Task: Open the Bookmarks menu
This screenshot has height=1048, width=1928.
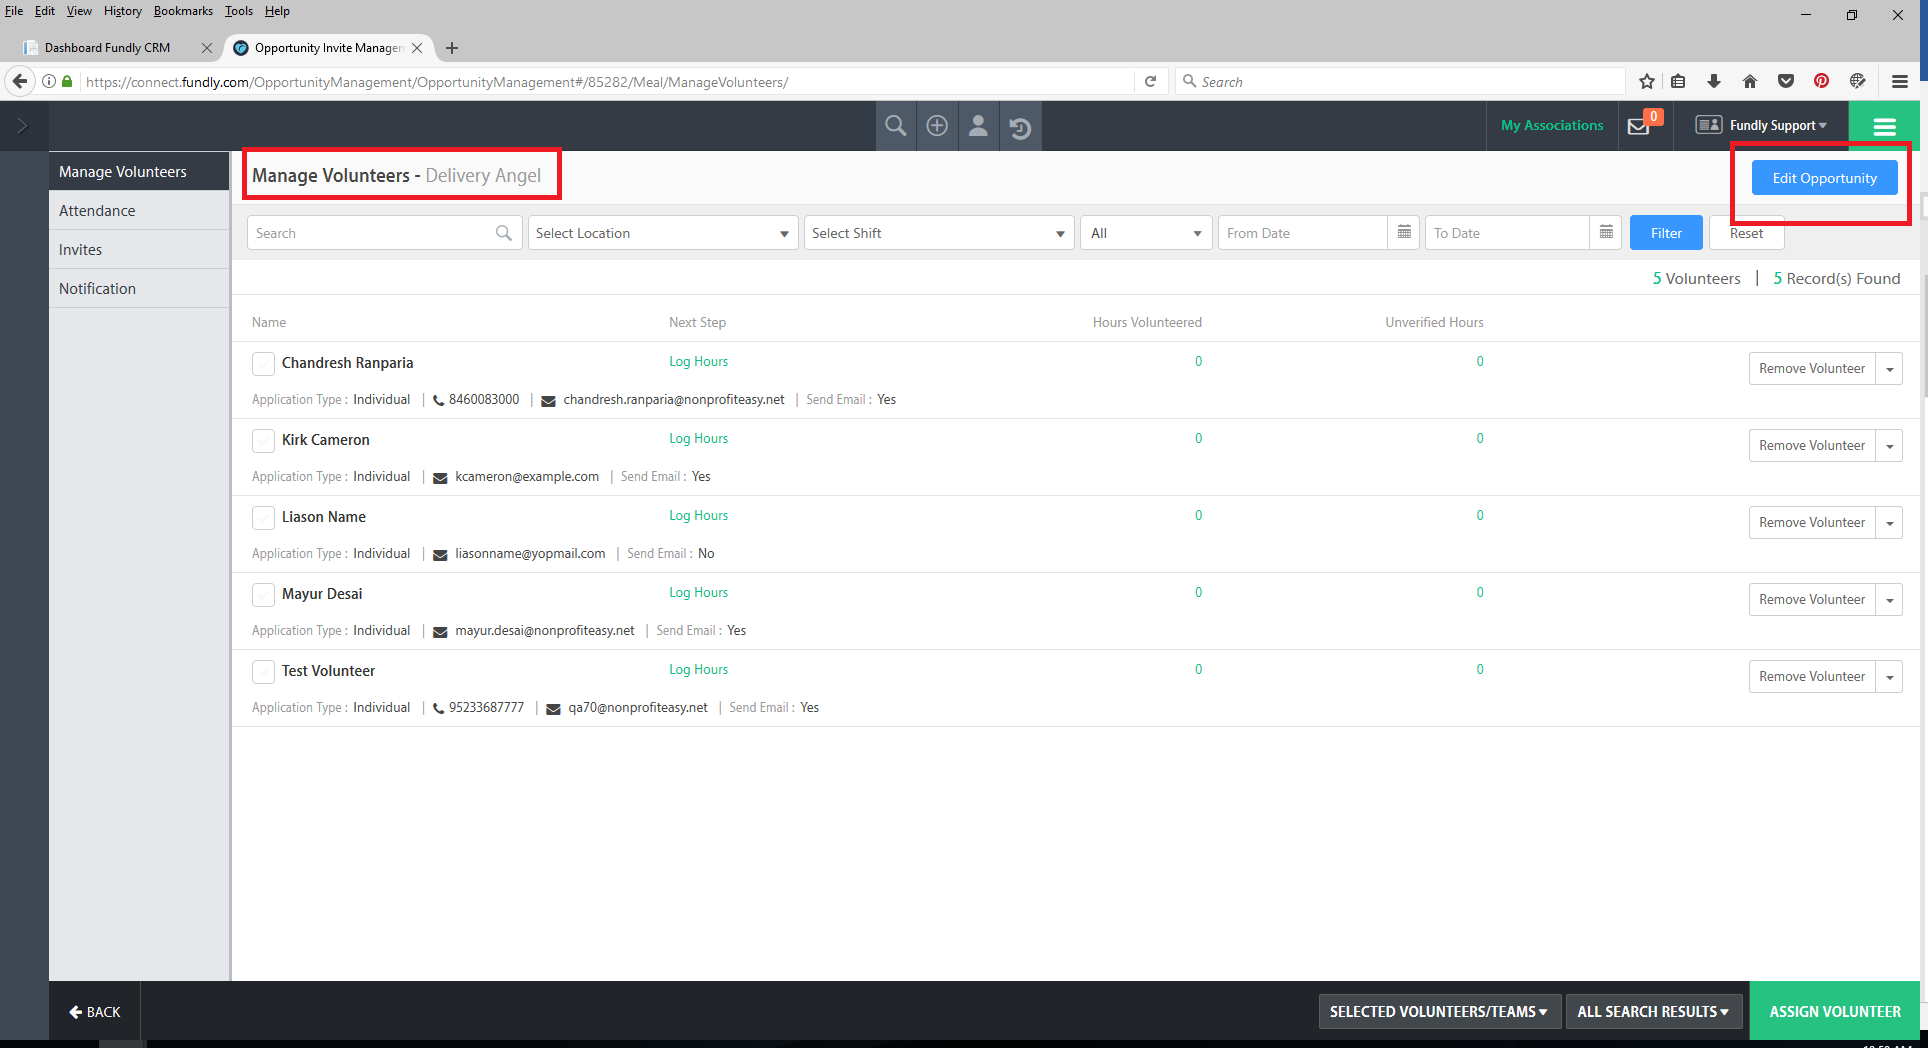Action: point(183,11)
